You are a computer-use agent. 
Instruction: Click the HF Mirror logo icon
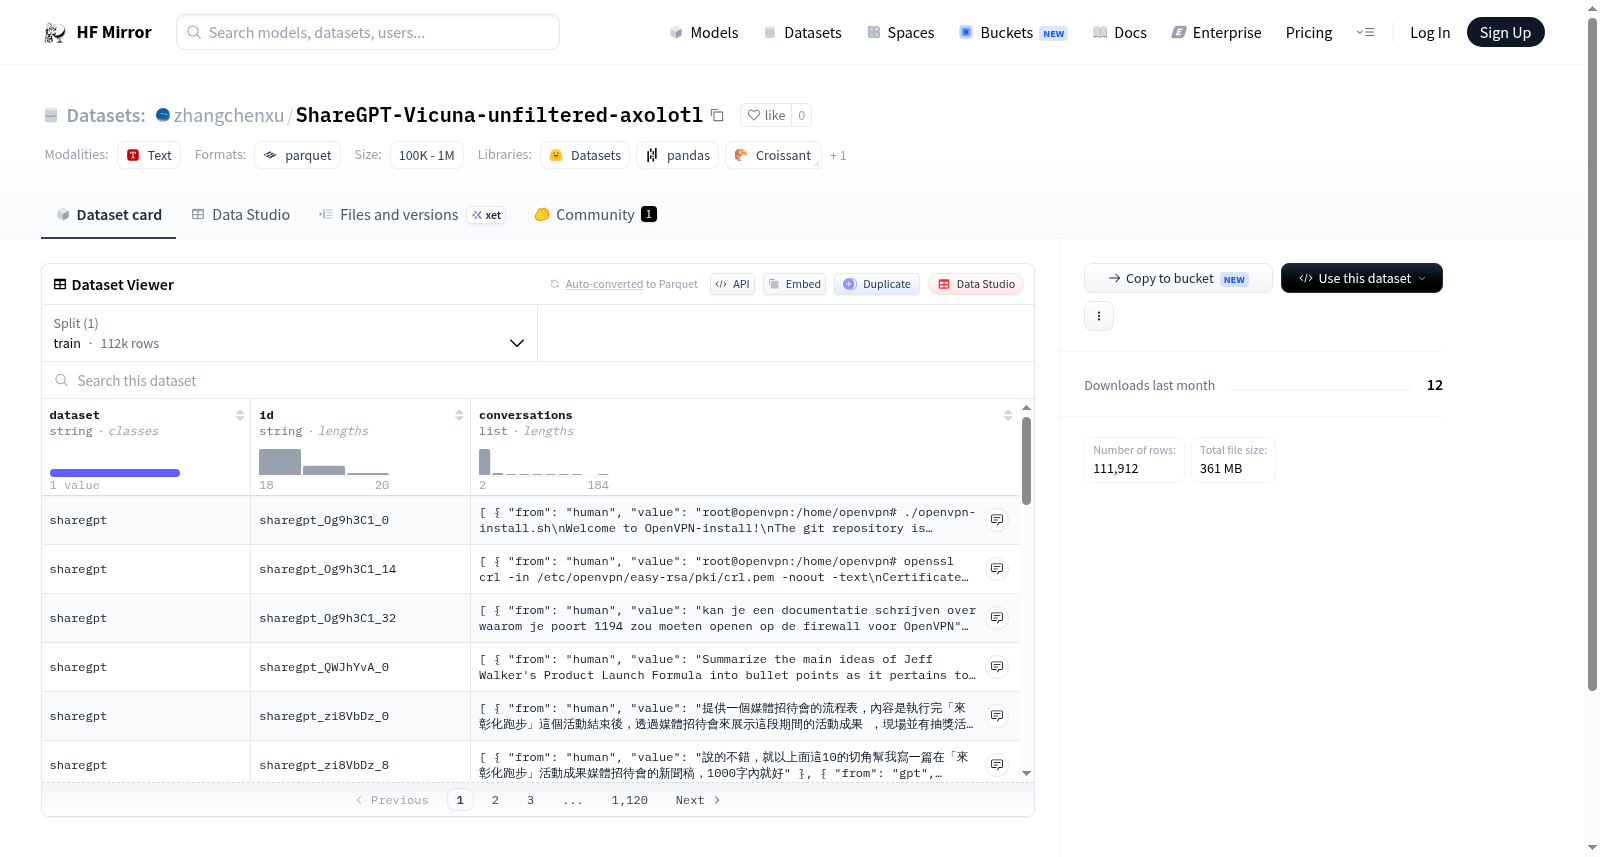click(55, 33)
